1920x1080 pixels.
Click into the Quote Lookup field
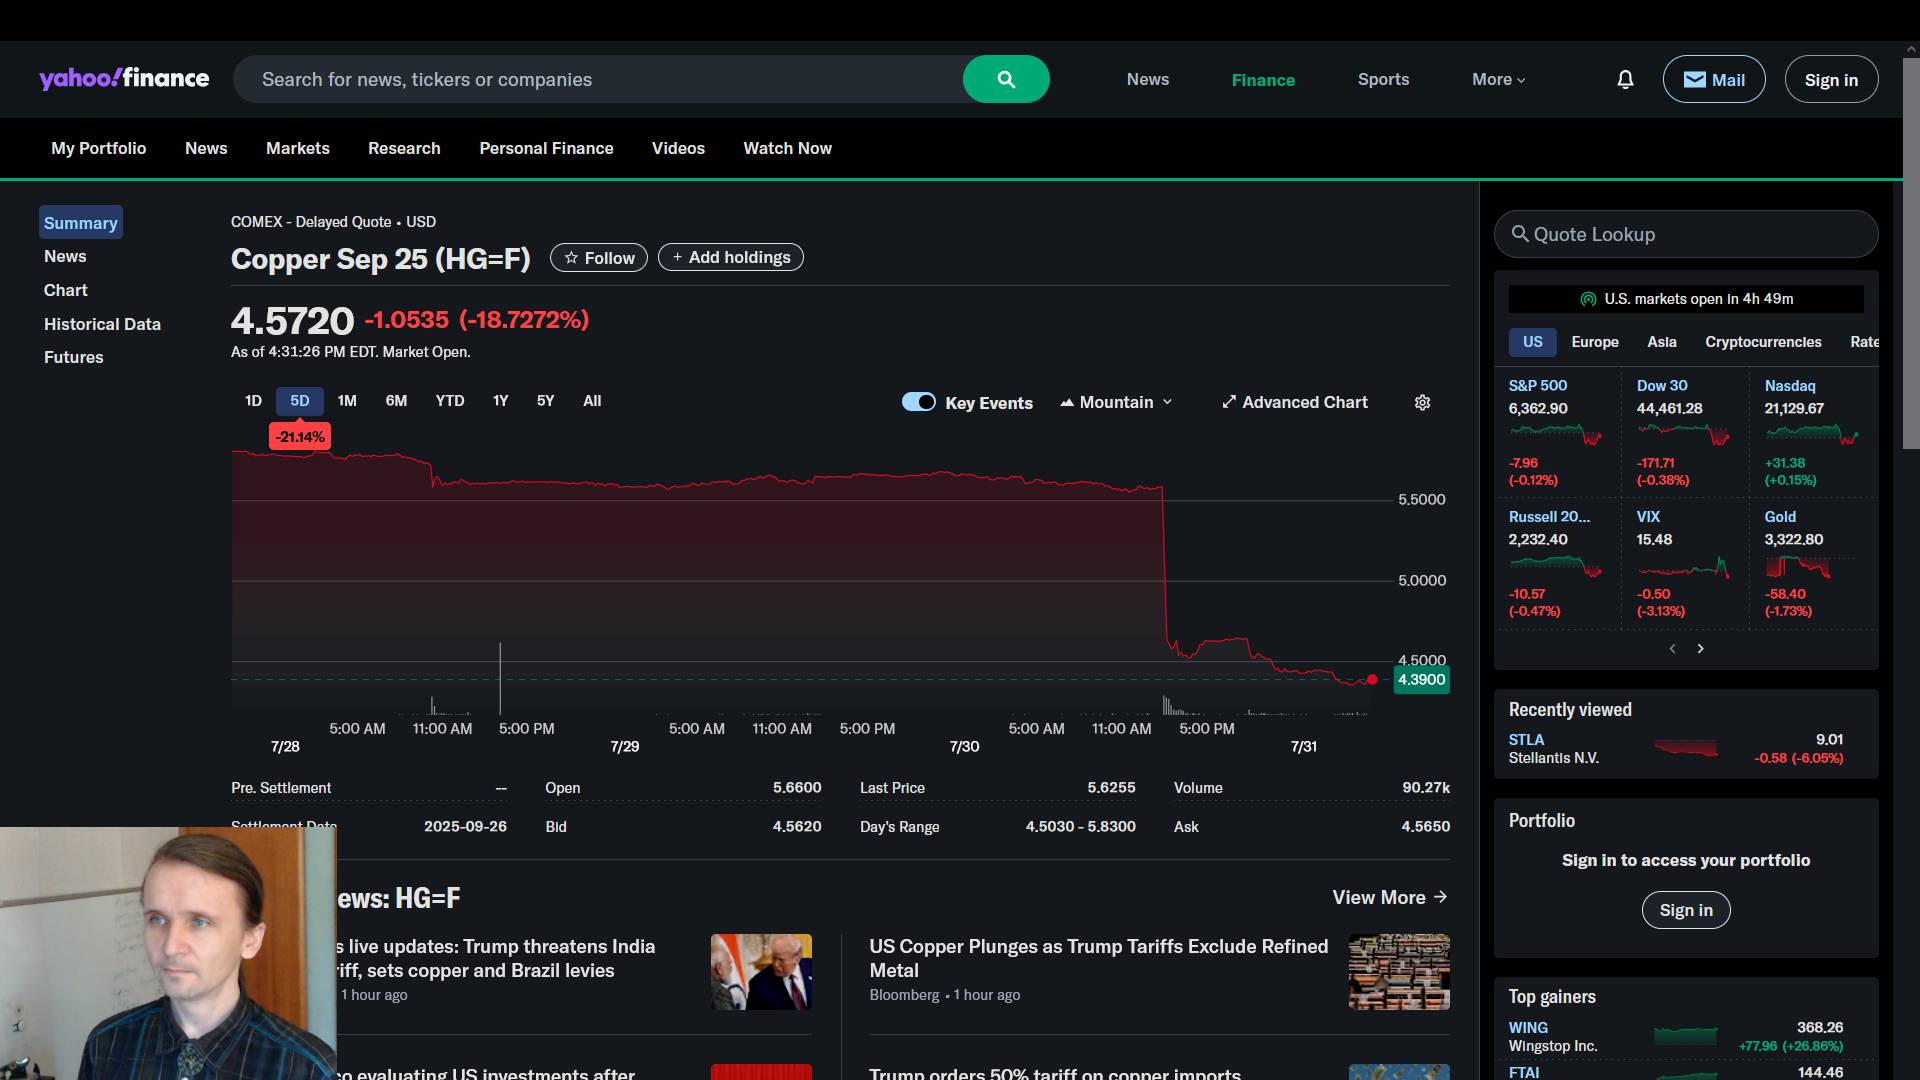pos(1686,234)
